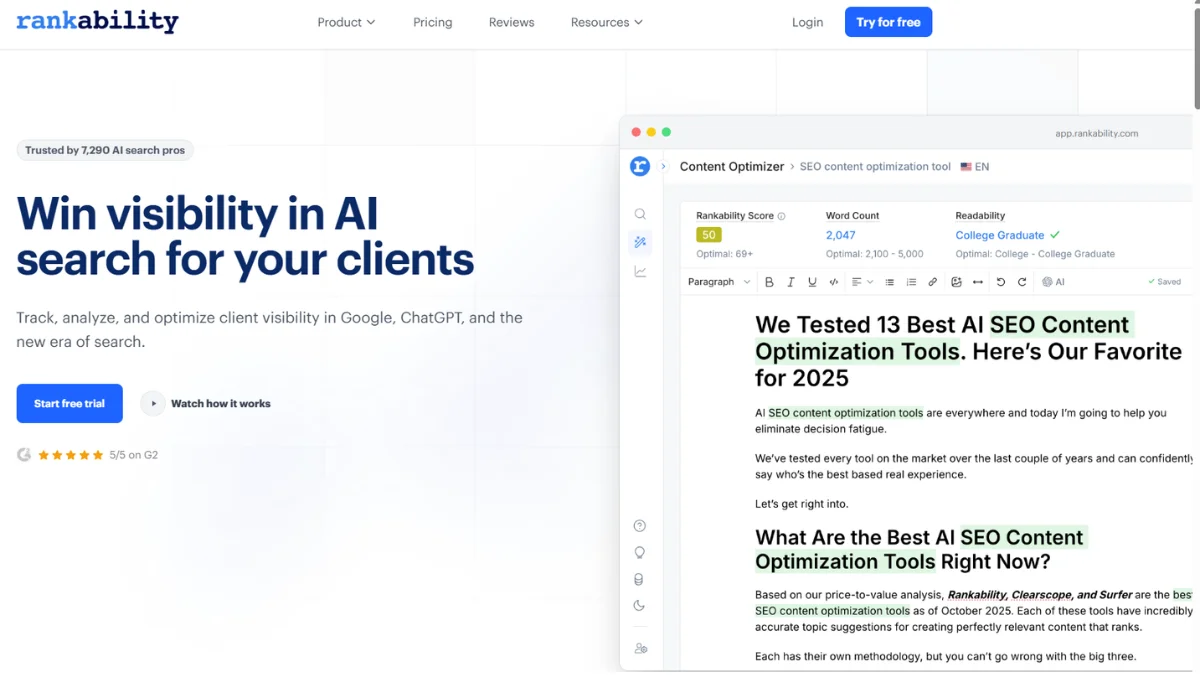Expand the text alignment dropdown
Image resolution: width=1200 pixels, height=675 pixels.
point(862,282)
